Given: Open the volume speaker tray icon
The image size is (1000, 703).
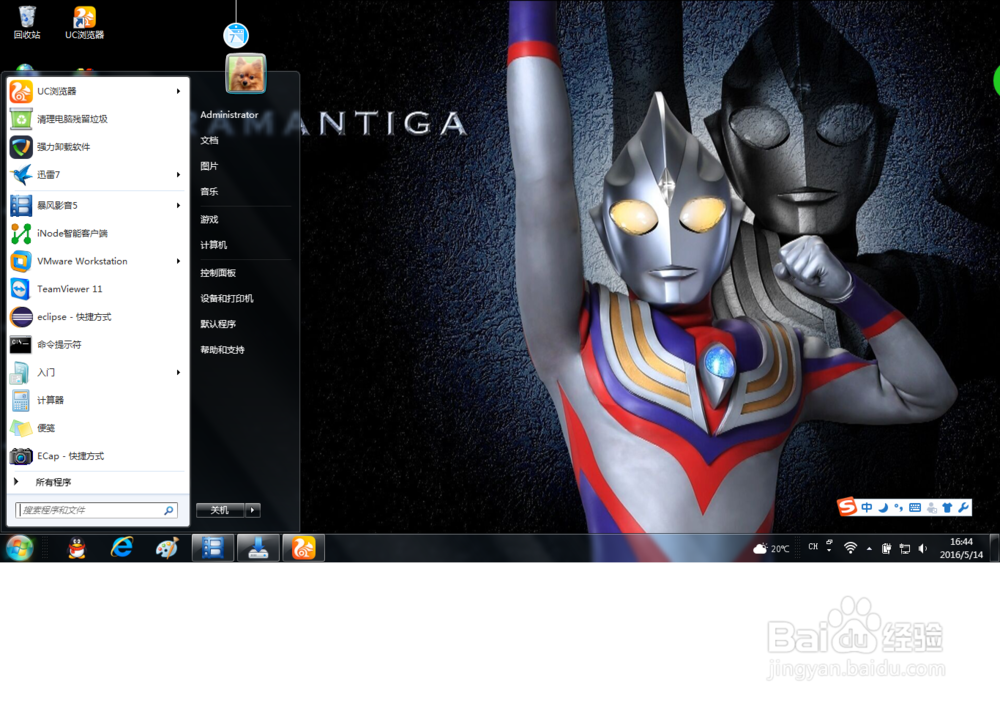Looking at the screenshot, I should [x=922, y=549].
